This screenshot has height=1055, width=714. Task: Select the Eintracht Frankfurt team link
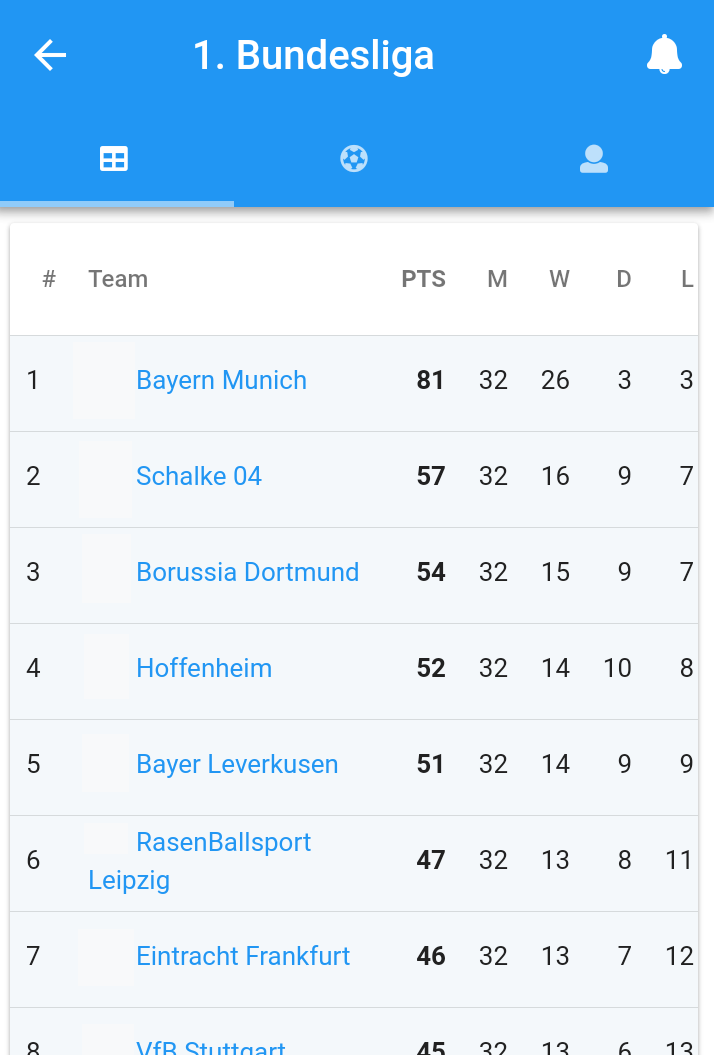pyautogui.click(x=243, y=956)
